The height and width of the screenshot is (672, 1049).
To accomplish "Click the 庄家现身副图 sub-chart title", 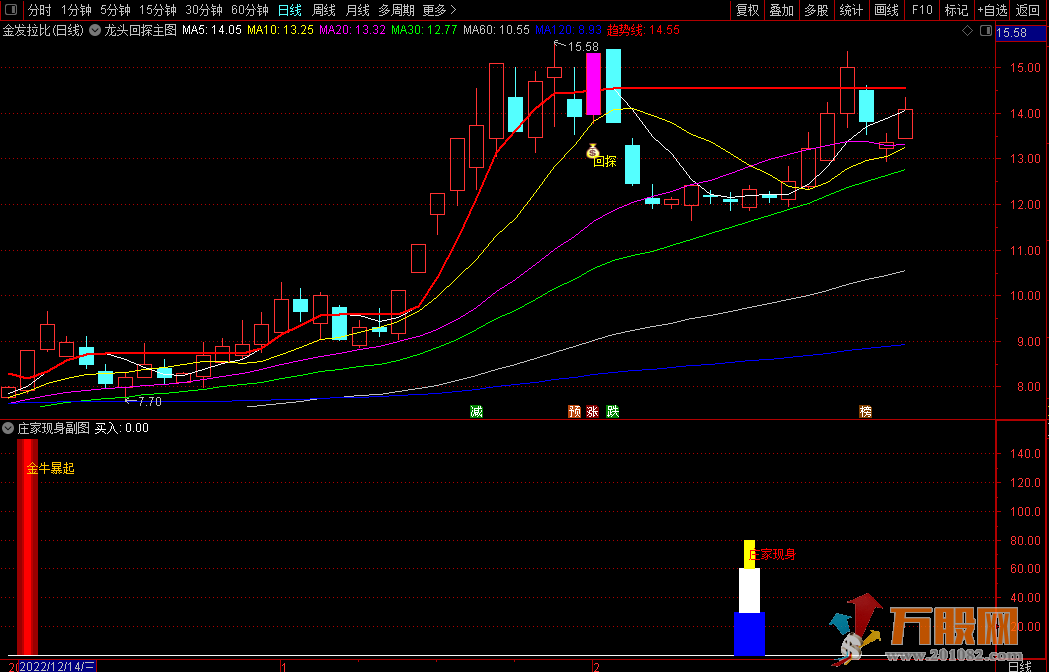I will 54,428.
